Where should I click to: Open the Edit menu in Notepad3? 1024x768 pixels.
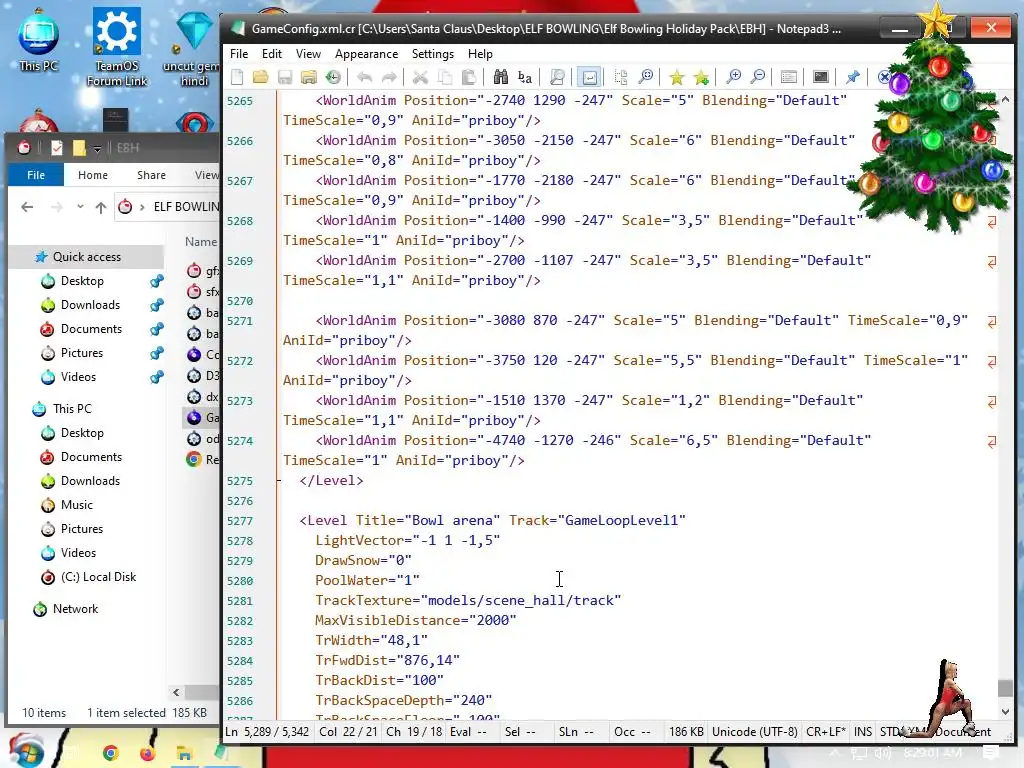[x=272, y=54]
